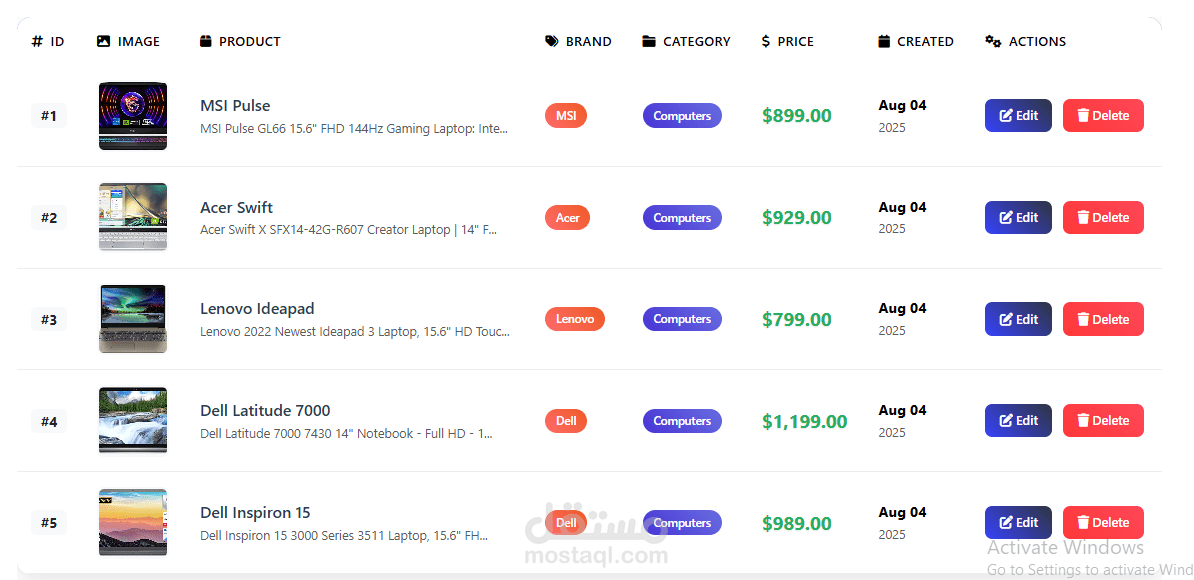
Task: Click the dollar sign icon beside PRICE
Action: point(765,41)
